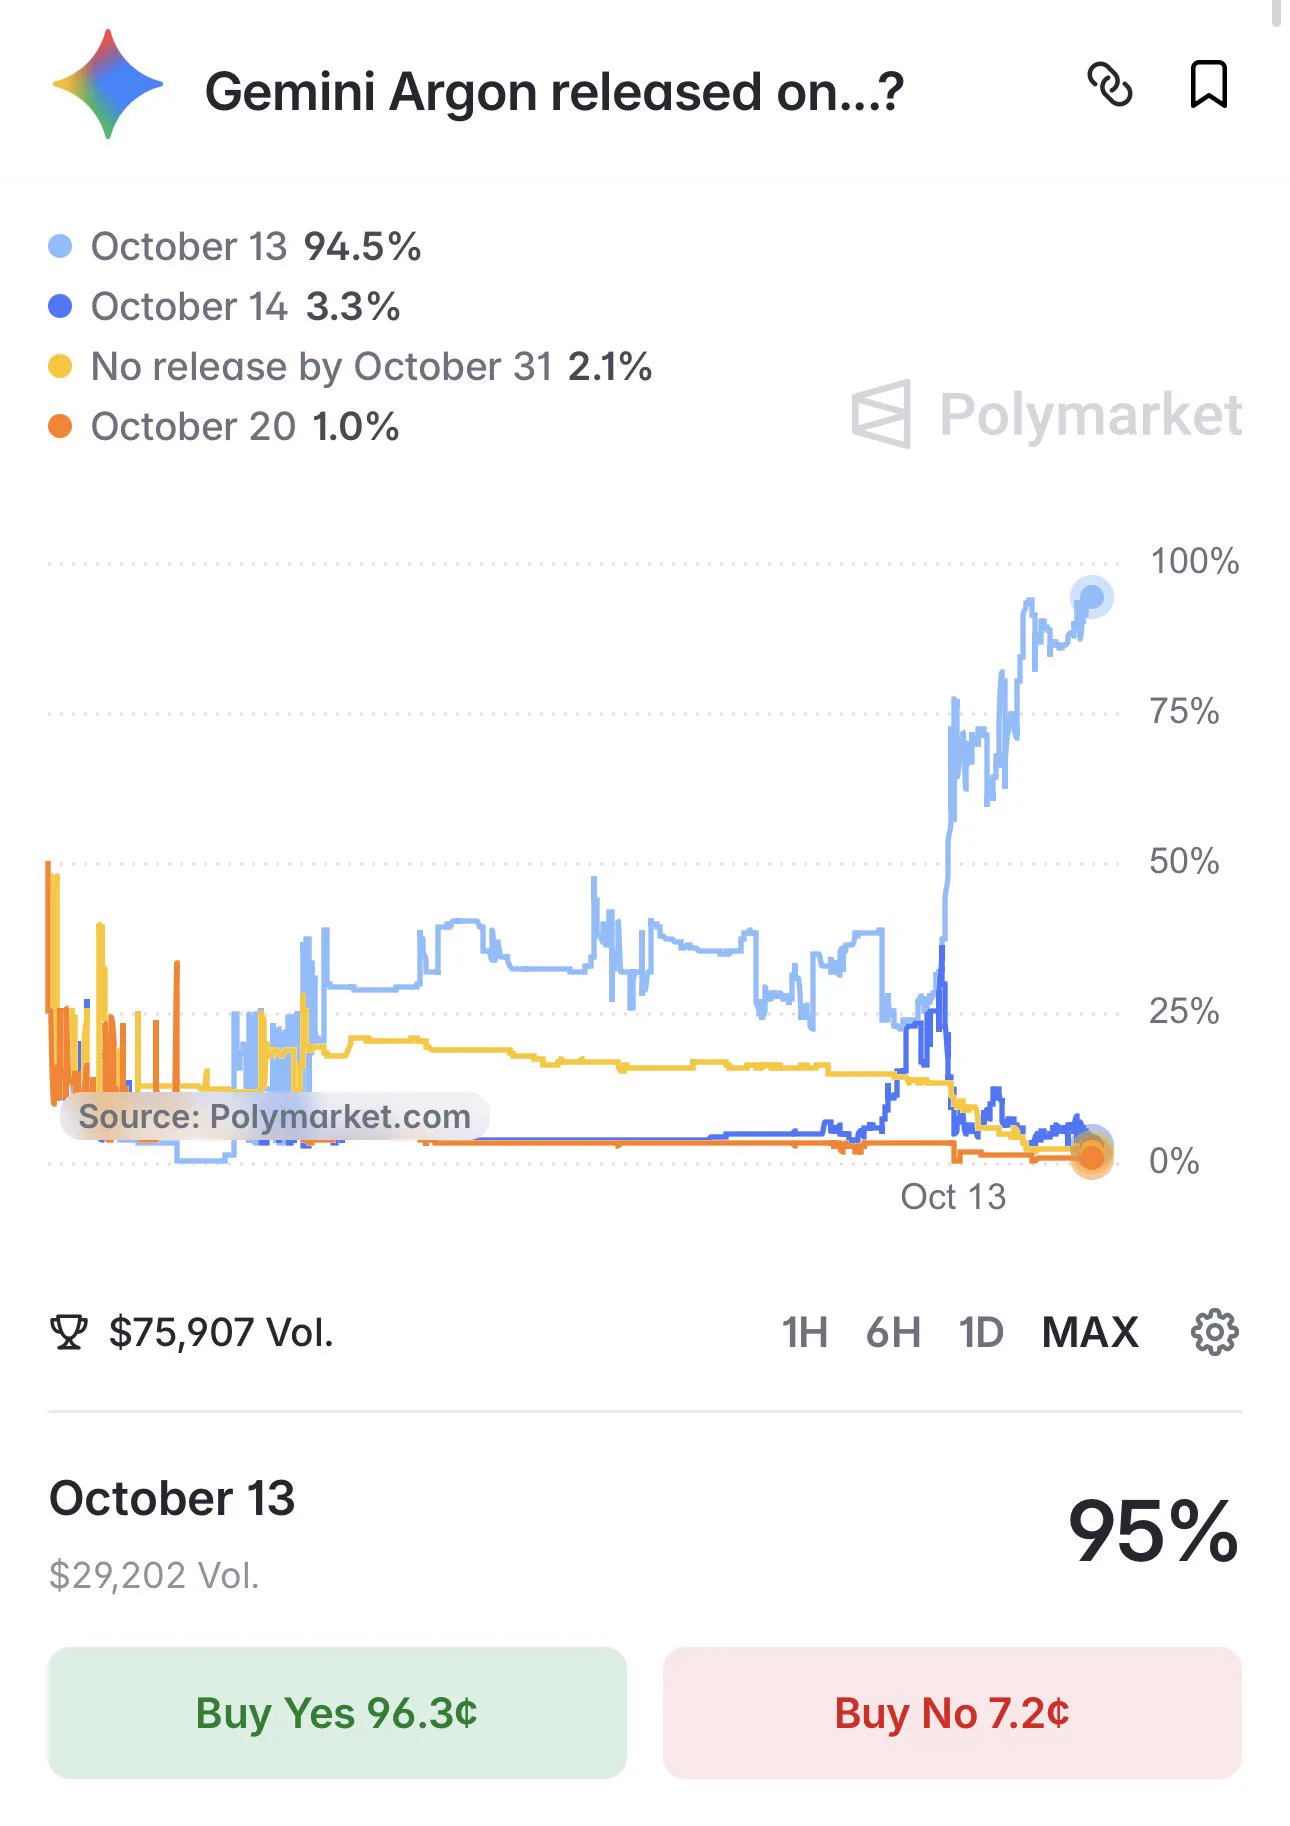Click the Oct 13 axis date label

[x=953, y=1196]
